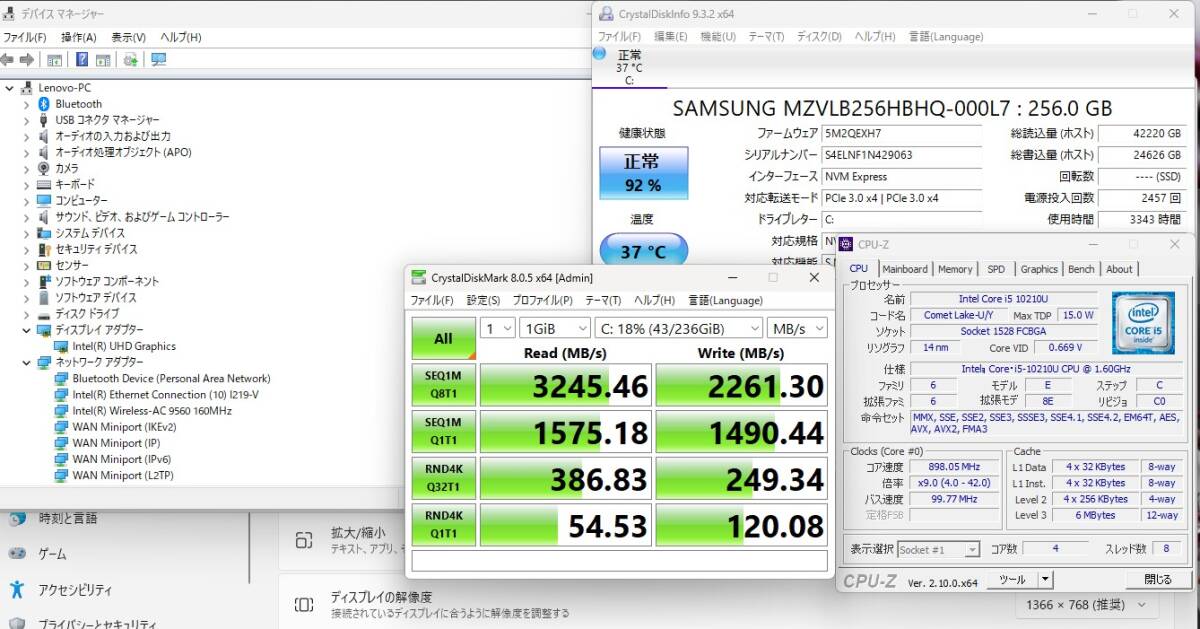The width and height of the screenshot is (1200, 629).
Task: Run SEQ1M Q8T1 test
Action: click(x=443, y=385)
